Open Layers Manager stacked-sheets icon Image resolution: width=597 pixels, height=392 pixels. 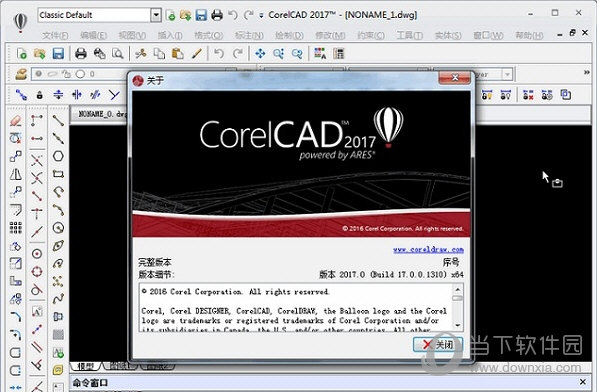(x=21, y=74)
